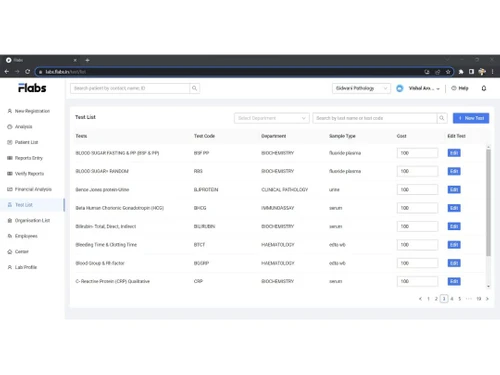
Task: Edit the C-Reactive Protein Qualitative test
Action: [454, 281]
